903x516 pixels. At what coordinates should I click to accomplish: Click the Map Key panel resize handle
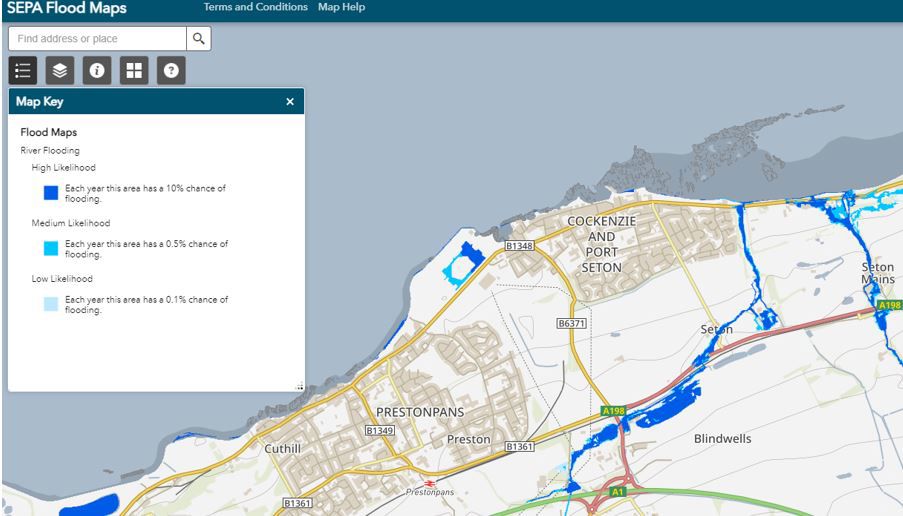tap(298, 386)
